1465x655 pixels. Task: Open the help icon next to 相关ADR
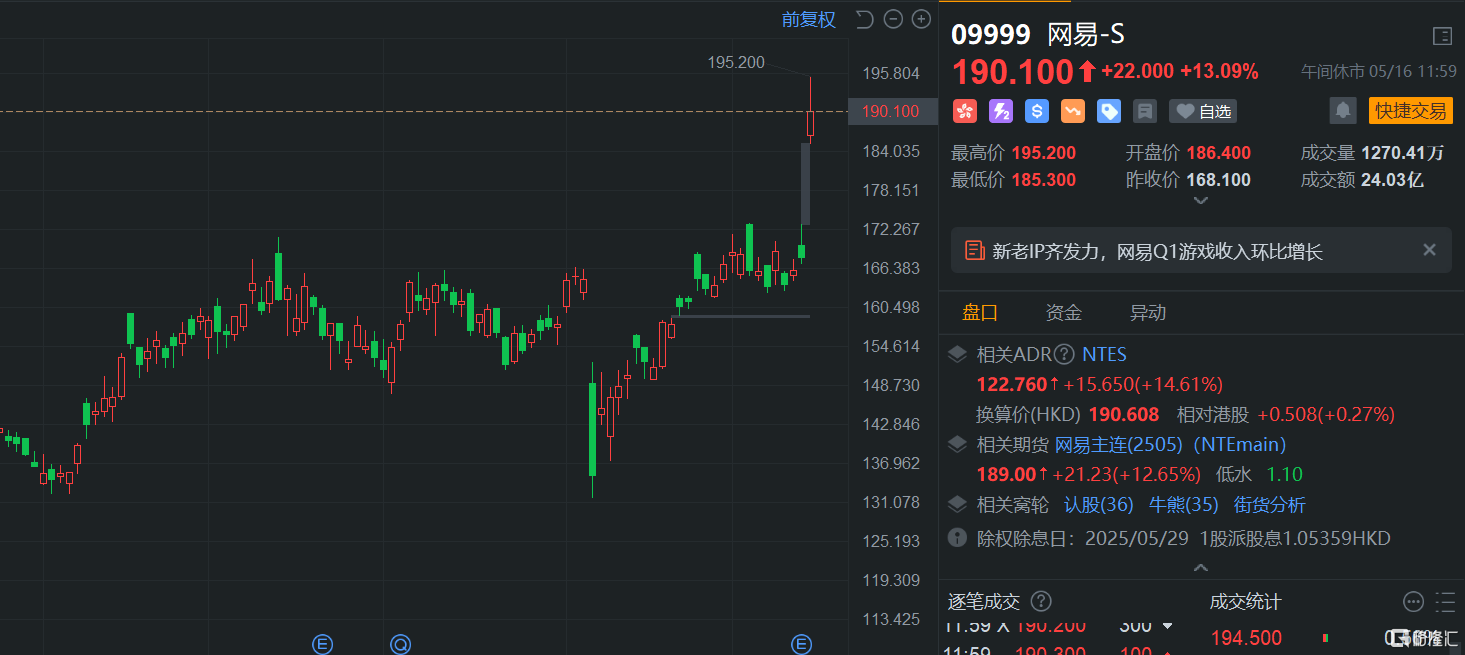tap(1064, 354)
